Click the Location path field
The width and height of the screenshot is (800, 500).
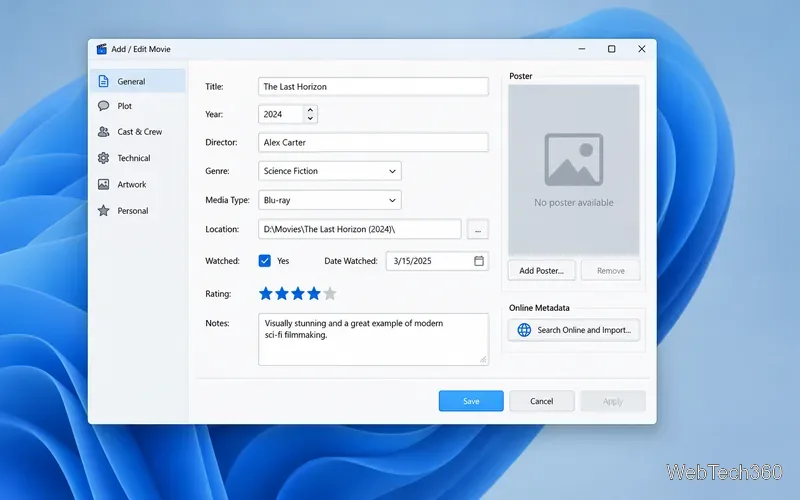click(360, 229)
